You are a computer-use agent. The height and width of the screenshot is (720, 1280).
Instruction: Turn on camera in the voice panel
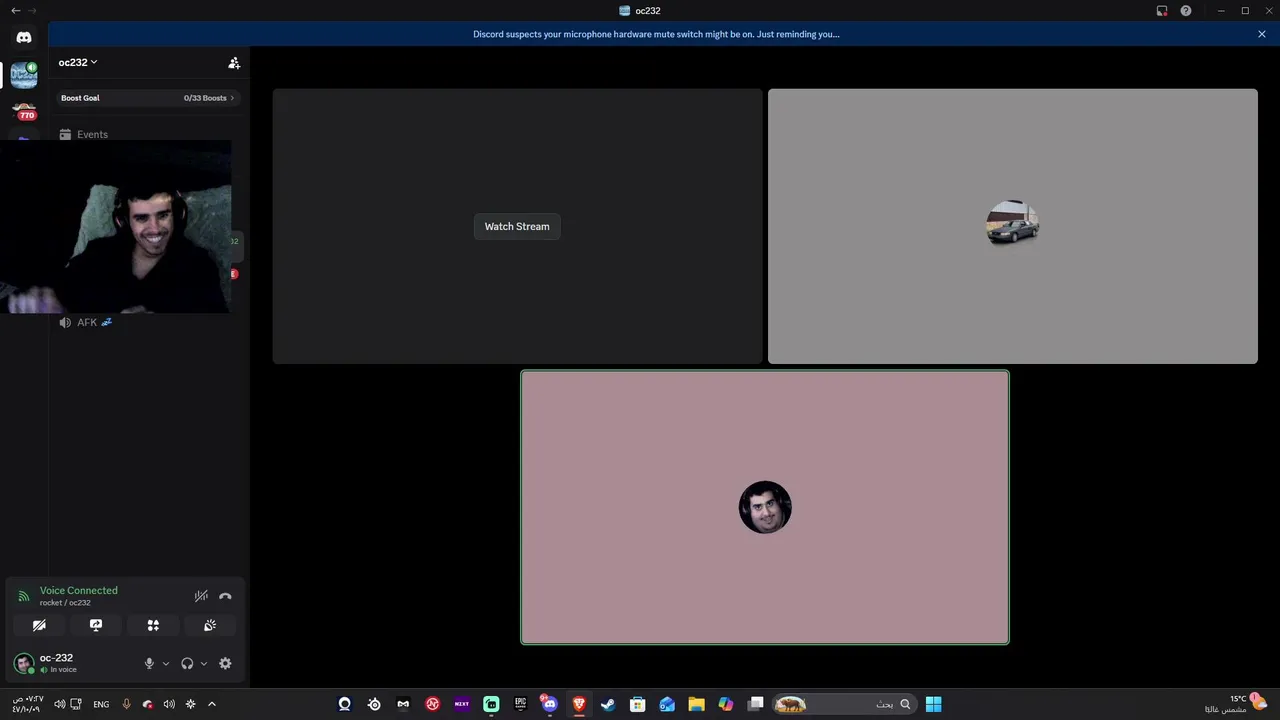[39, 625]
